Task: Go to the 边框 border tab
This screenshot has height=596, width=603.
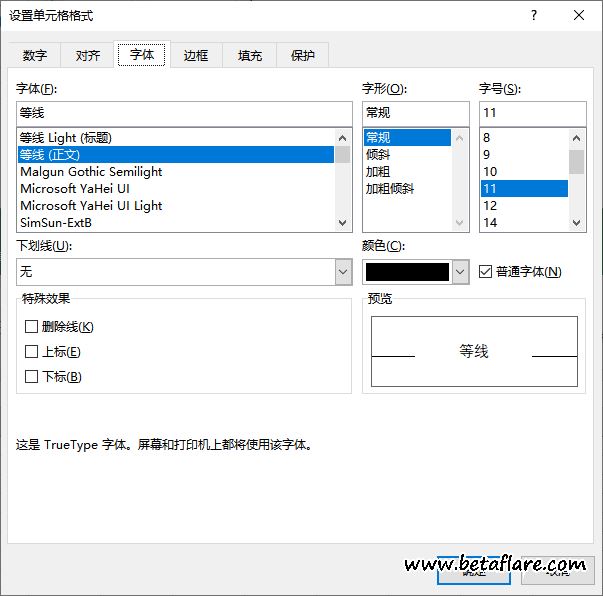Action: [196, 56]
